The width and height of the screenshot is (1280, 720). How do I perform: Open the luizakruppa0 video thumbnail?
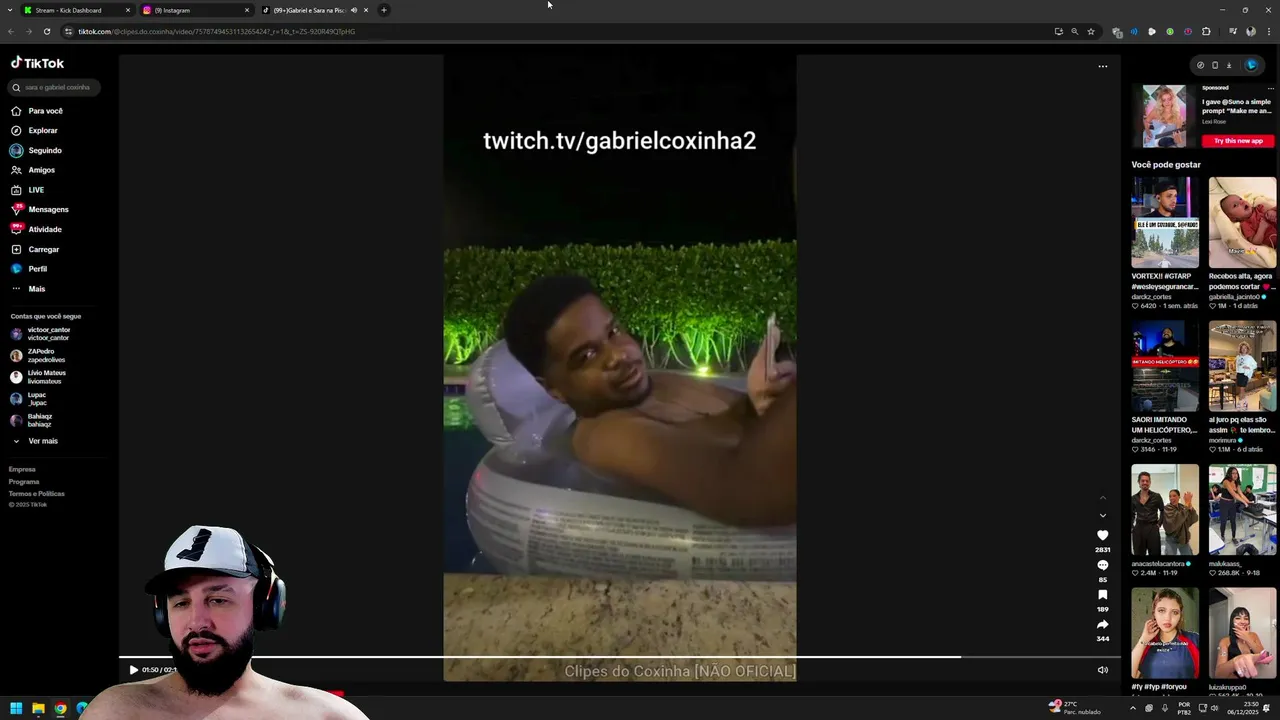(x=1242, y=633)
